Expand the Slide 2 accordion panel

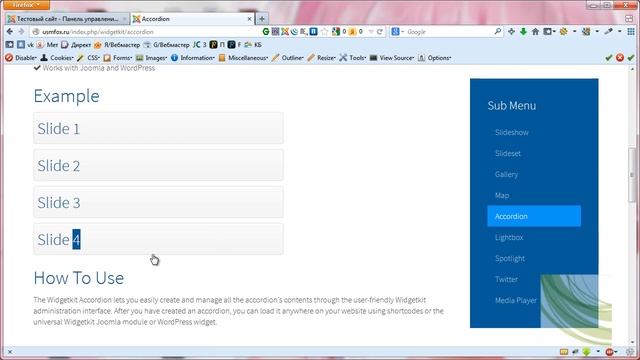(x=158, y=165)
